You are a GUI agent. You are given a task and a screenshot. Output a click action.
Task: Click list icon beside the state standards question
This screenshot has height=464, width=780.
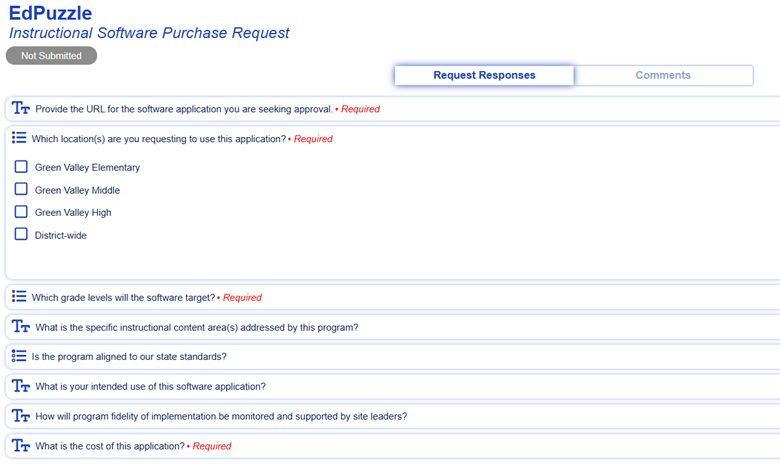tap(19, 356)
